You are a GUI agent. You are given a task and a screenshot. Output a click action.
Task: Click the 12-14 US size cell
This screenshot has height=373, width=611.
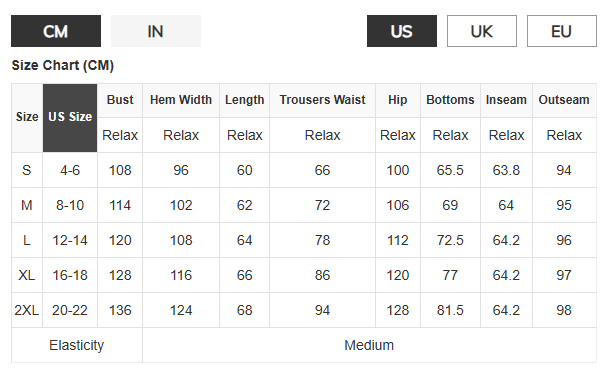(70, 240)
